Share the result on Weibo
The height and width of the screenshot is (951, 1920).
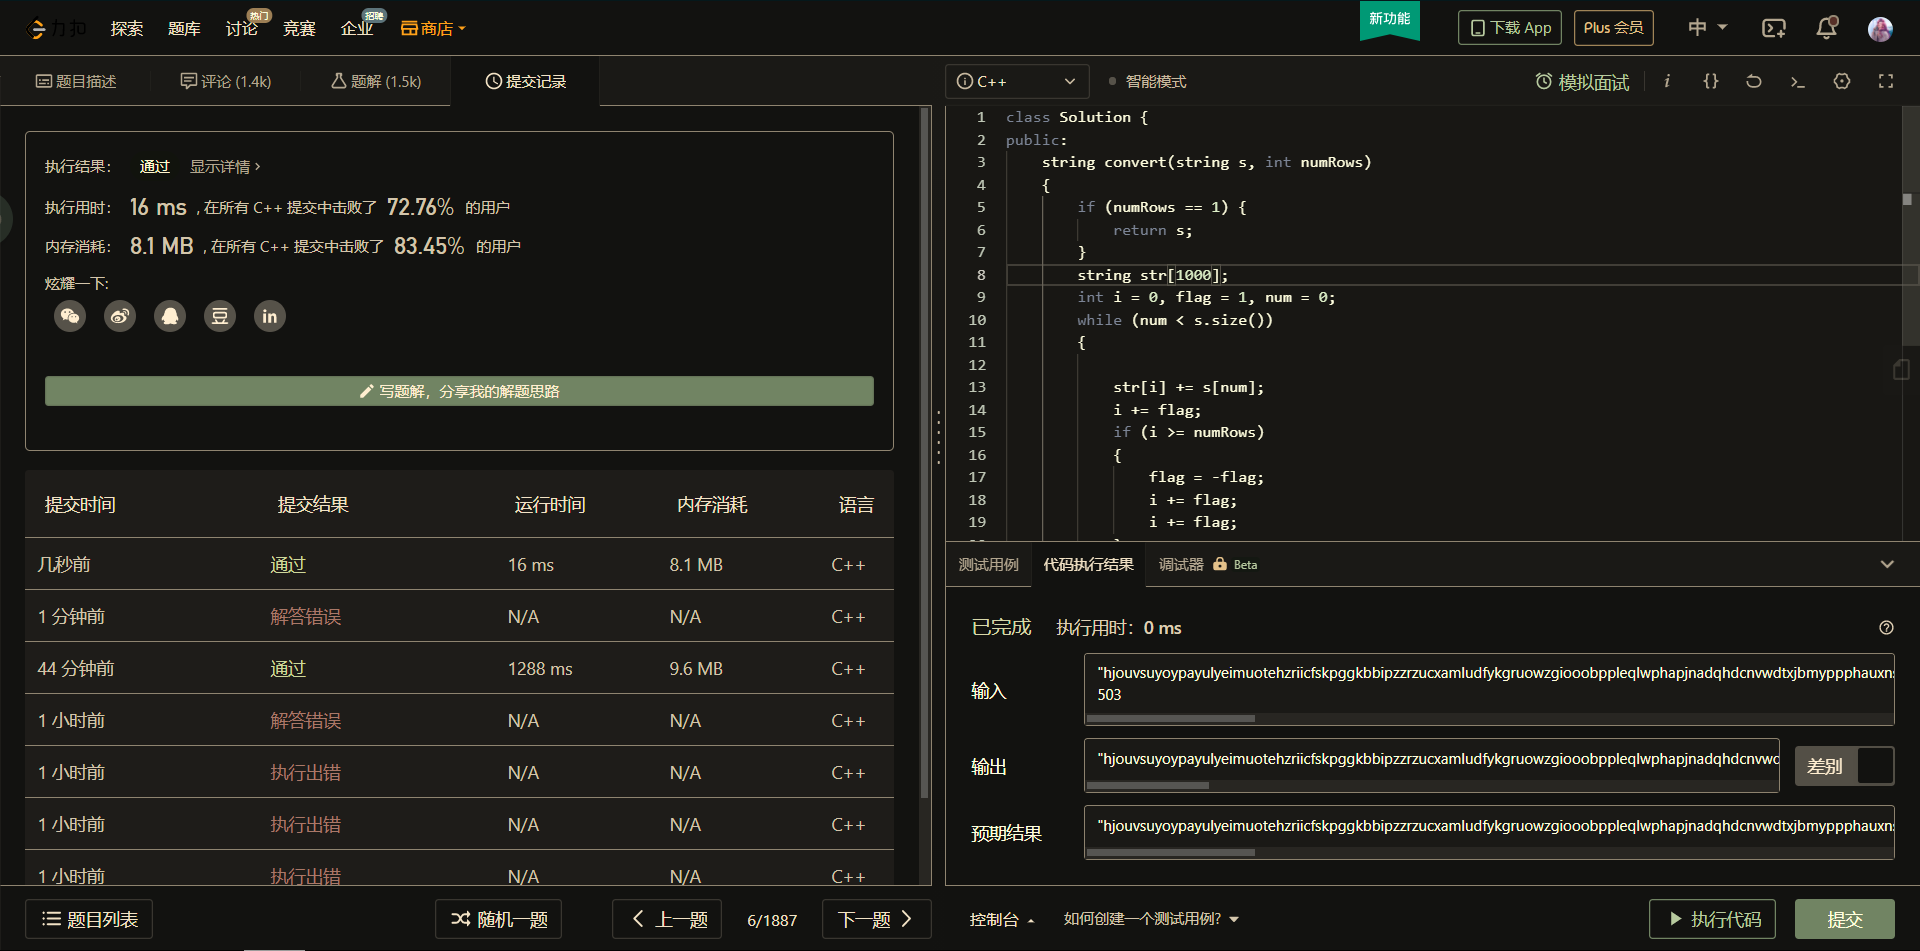click(120, 316)
